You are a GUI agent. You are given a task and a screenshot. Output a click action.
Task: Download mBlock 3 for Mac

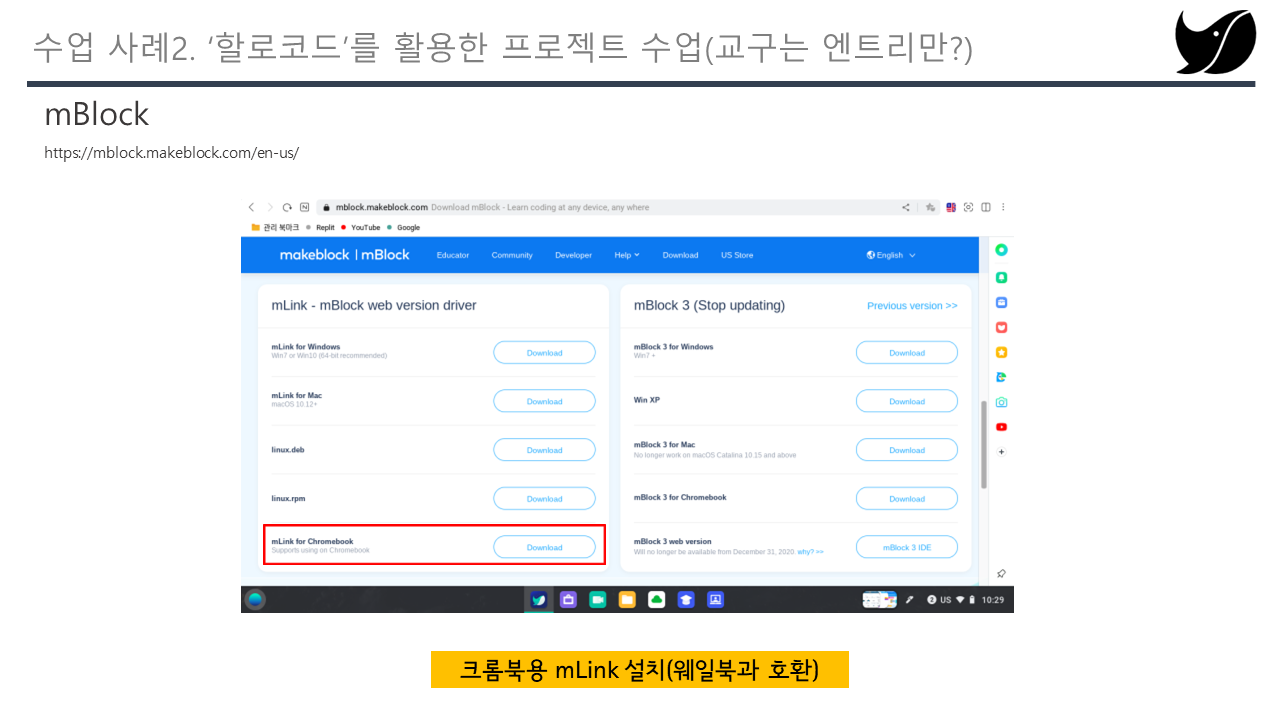click(907, 450)
